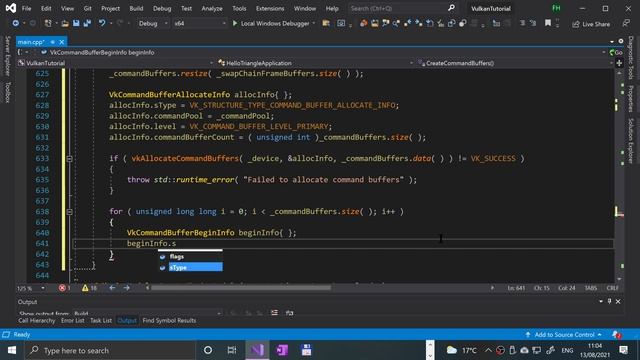Click the previous issue arrow
This screenshot has width=640, height=360.
pos(112,288)
